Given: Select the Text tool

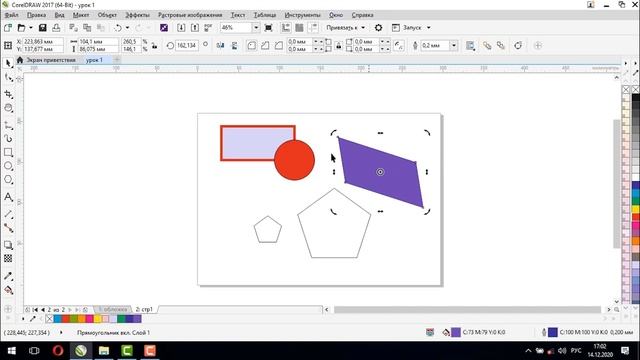Looking at the screenshot, I should click(8, 197).
